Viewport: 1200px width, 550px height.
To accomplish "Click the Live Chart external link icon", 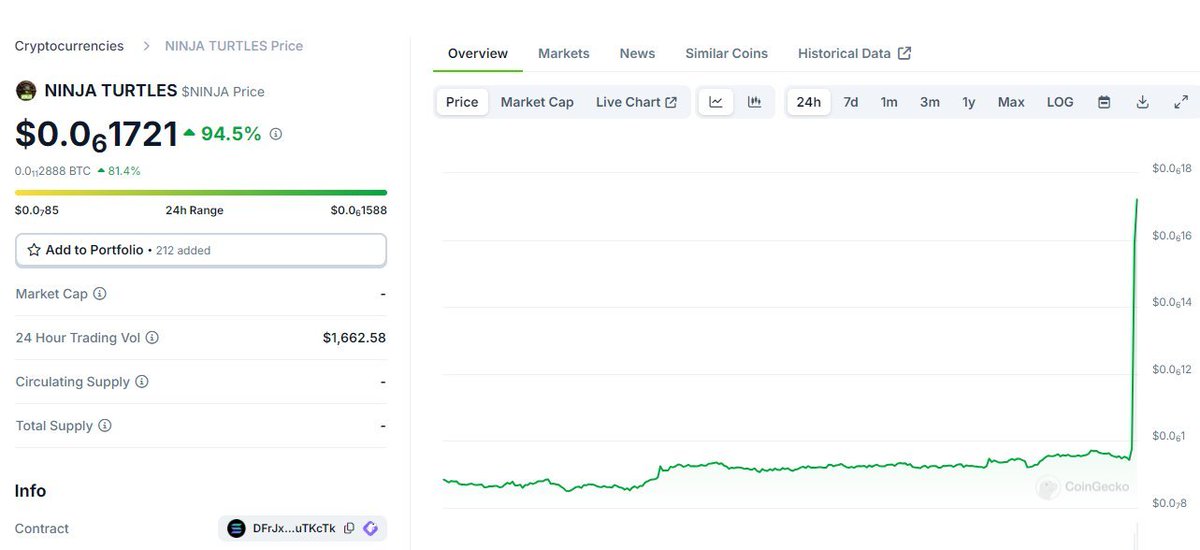I will pyautogui.click(x=671, y=102).
